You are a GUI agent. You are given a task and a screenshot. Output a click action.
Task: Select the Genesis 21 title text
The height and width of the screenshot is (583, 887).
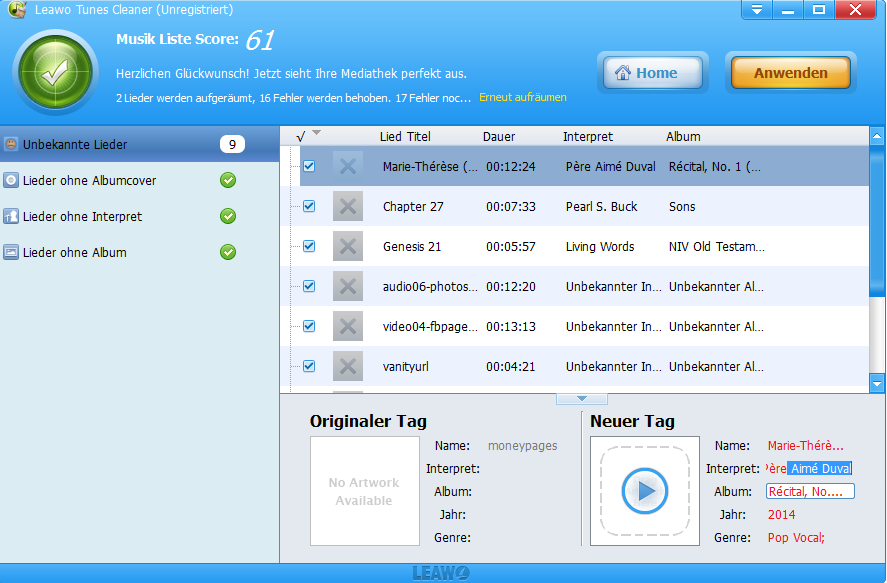click(x=412, y=247)
